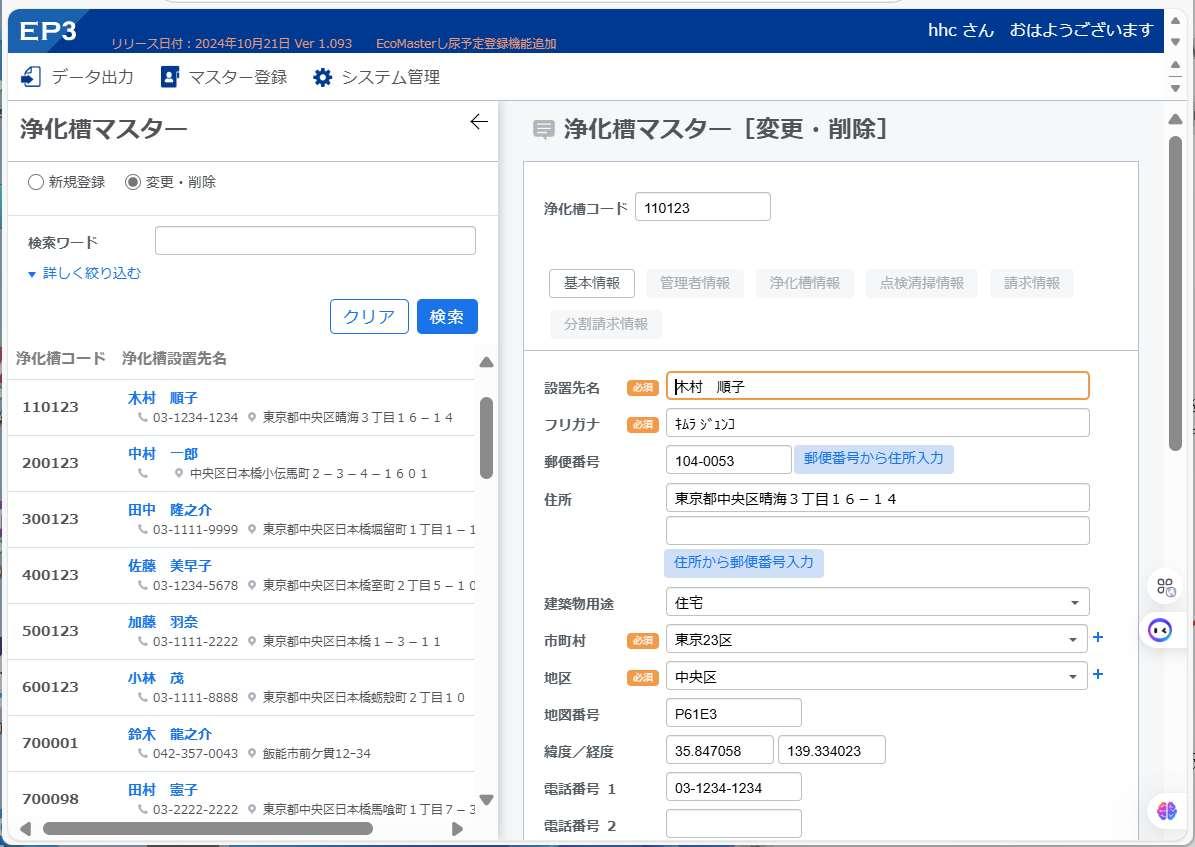Expand 詳しく絞り込む filter options

84,273
